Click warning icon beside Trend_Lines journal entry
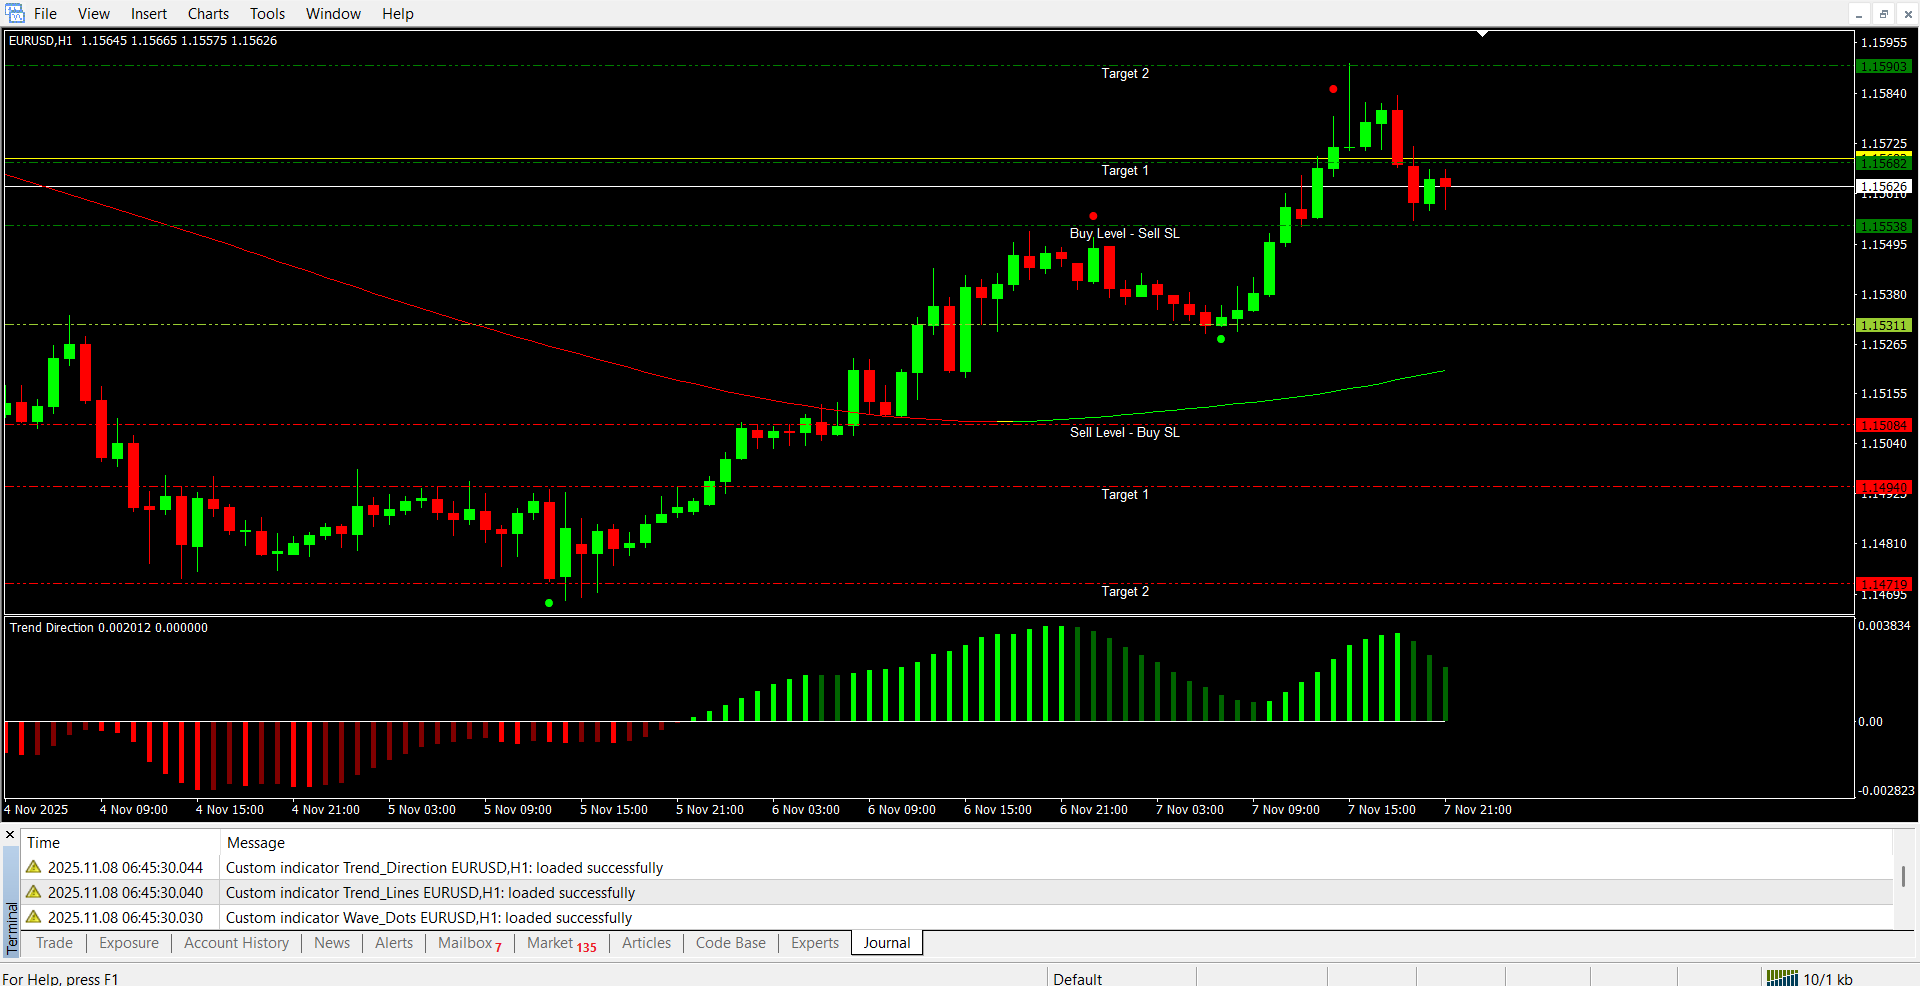The image size is (1920, 986). coord(34,892)
